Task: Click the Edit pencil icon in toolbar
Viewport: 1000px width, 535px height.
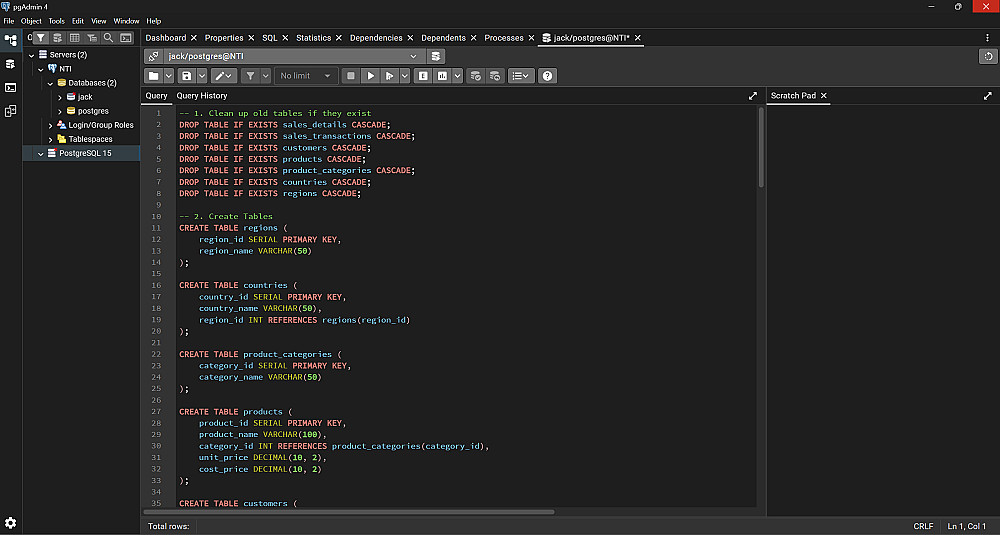Action: click(x=219, y=76)
